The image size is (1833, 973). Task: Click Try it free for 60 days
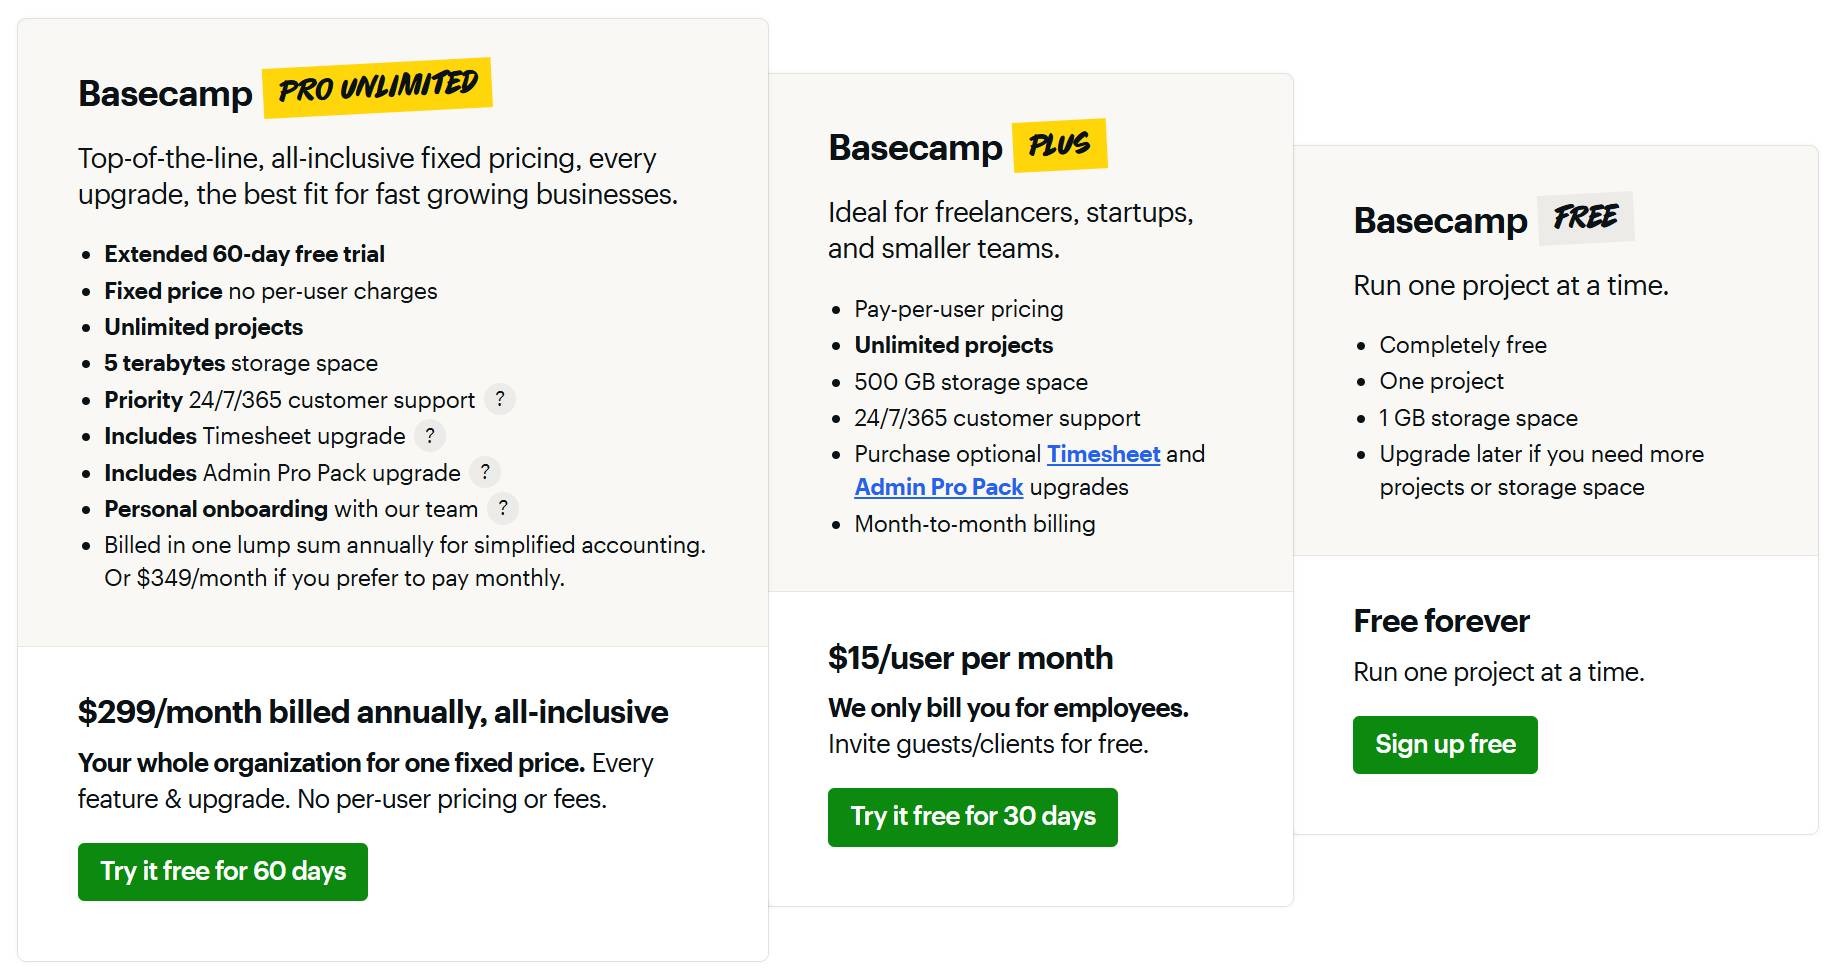point(222,871)
